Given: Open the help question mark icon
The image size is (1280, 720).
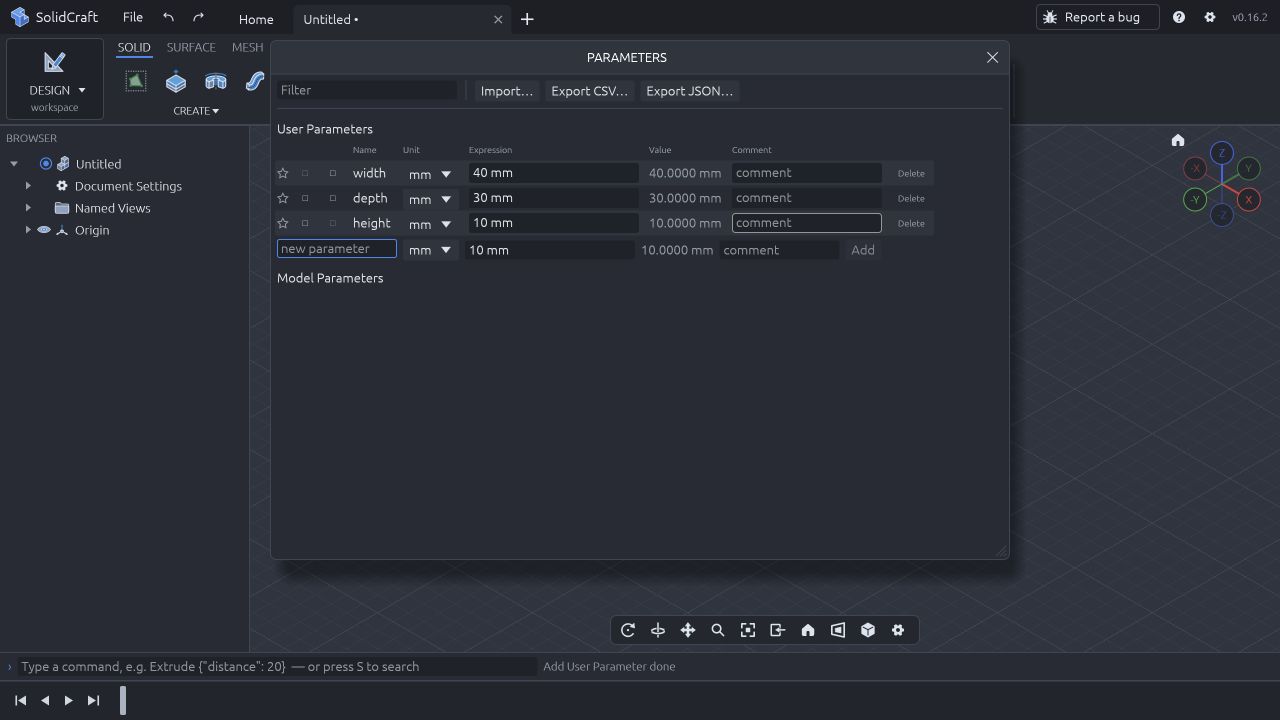Looking at the screenshot, I should [1179, 17].
